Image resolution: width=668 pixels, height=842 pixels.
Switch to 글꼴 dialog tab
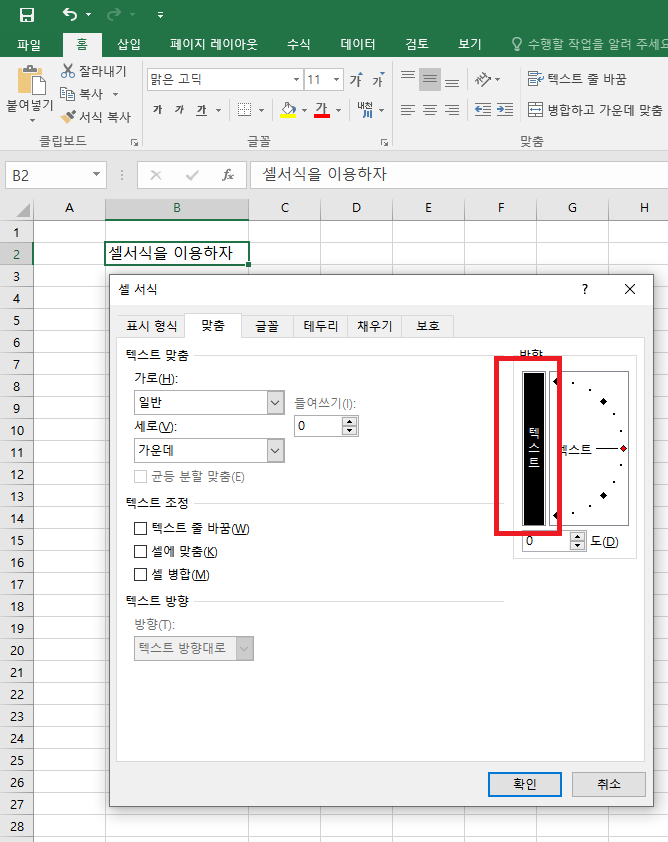point(267,326)
